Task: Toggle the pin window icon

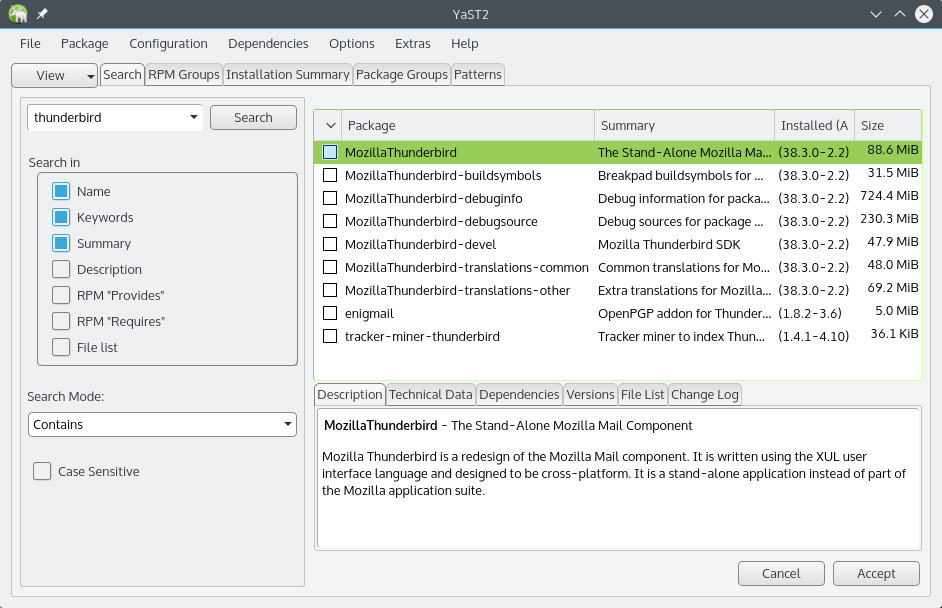Action: 42,14
